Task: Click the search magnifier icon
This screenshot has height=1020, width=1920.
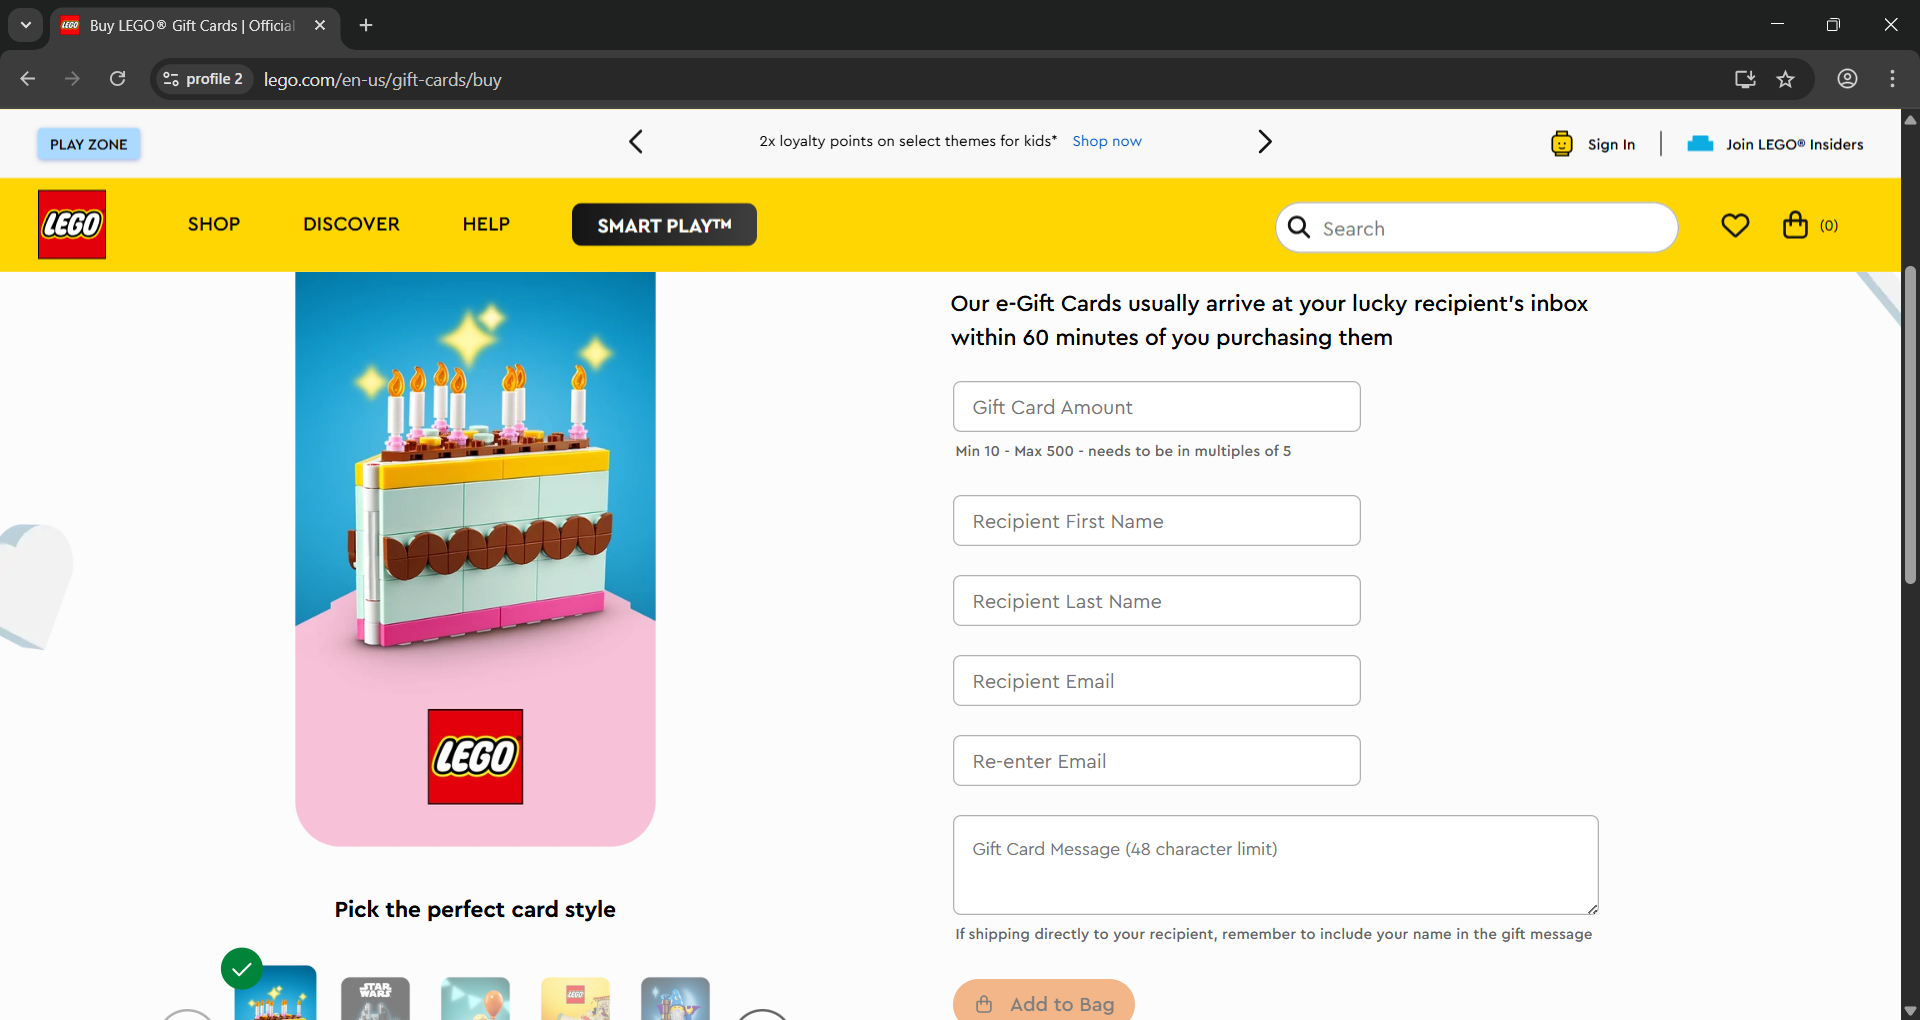Action: pos(1299,228)
